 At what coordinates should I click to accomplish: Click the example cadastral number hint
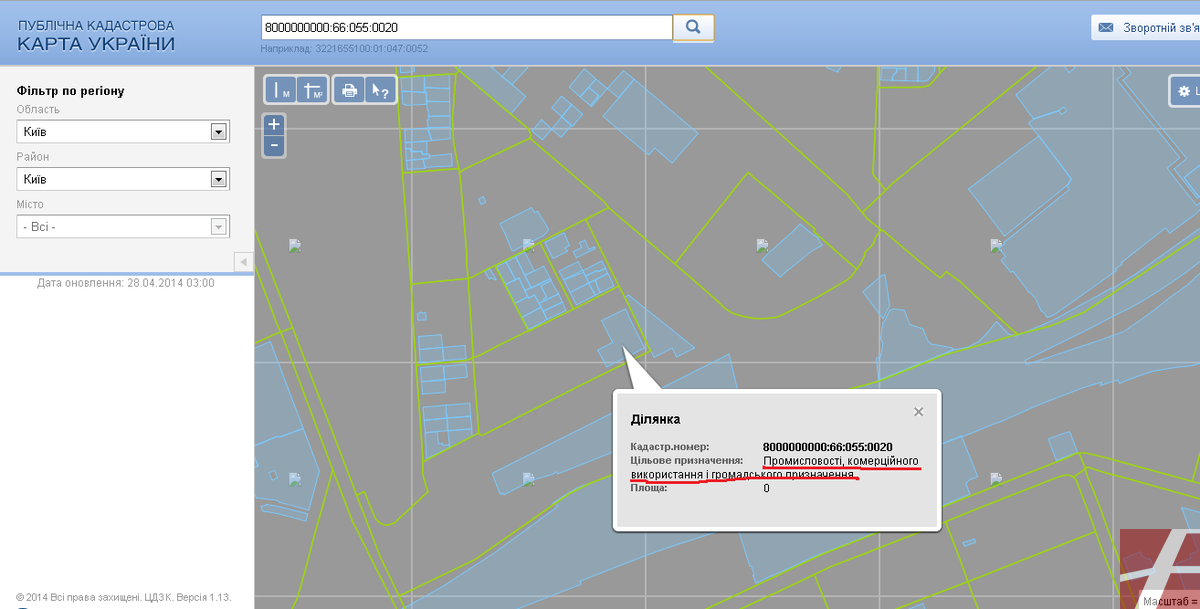[x=344, y=48]
